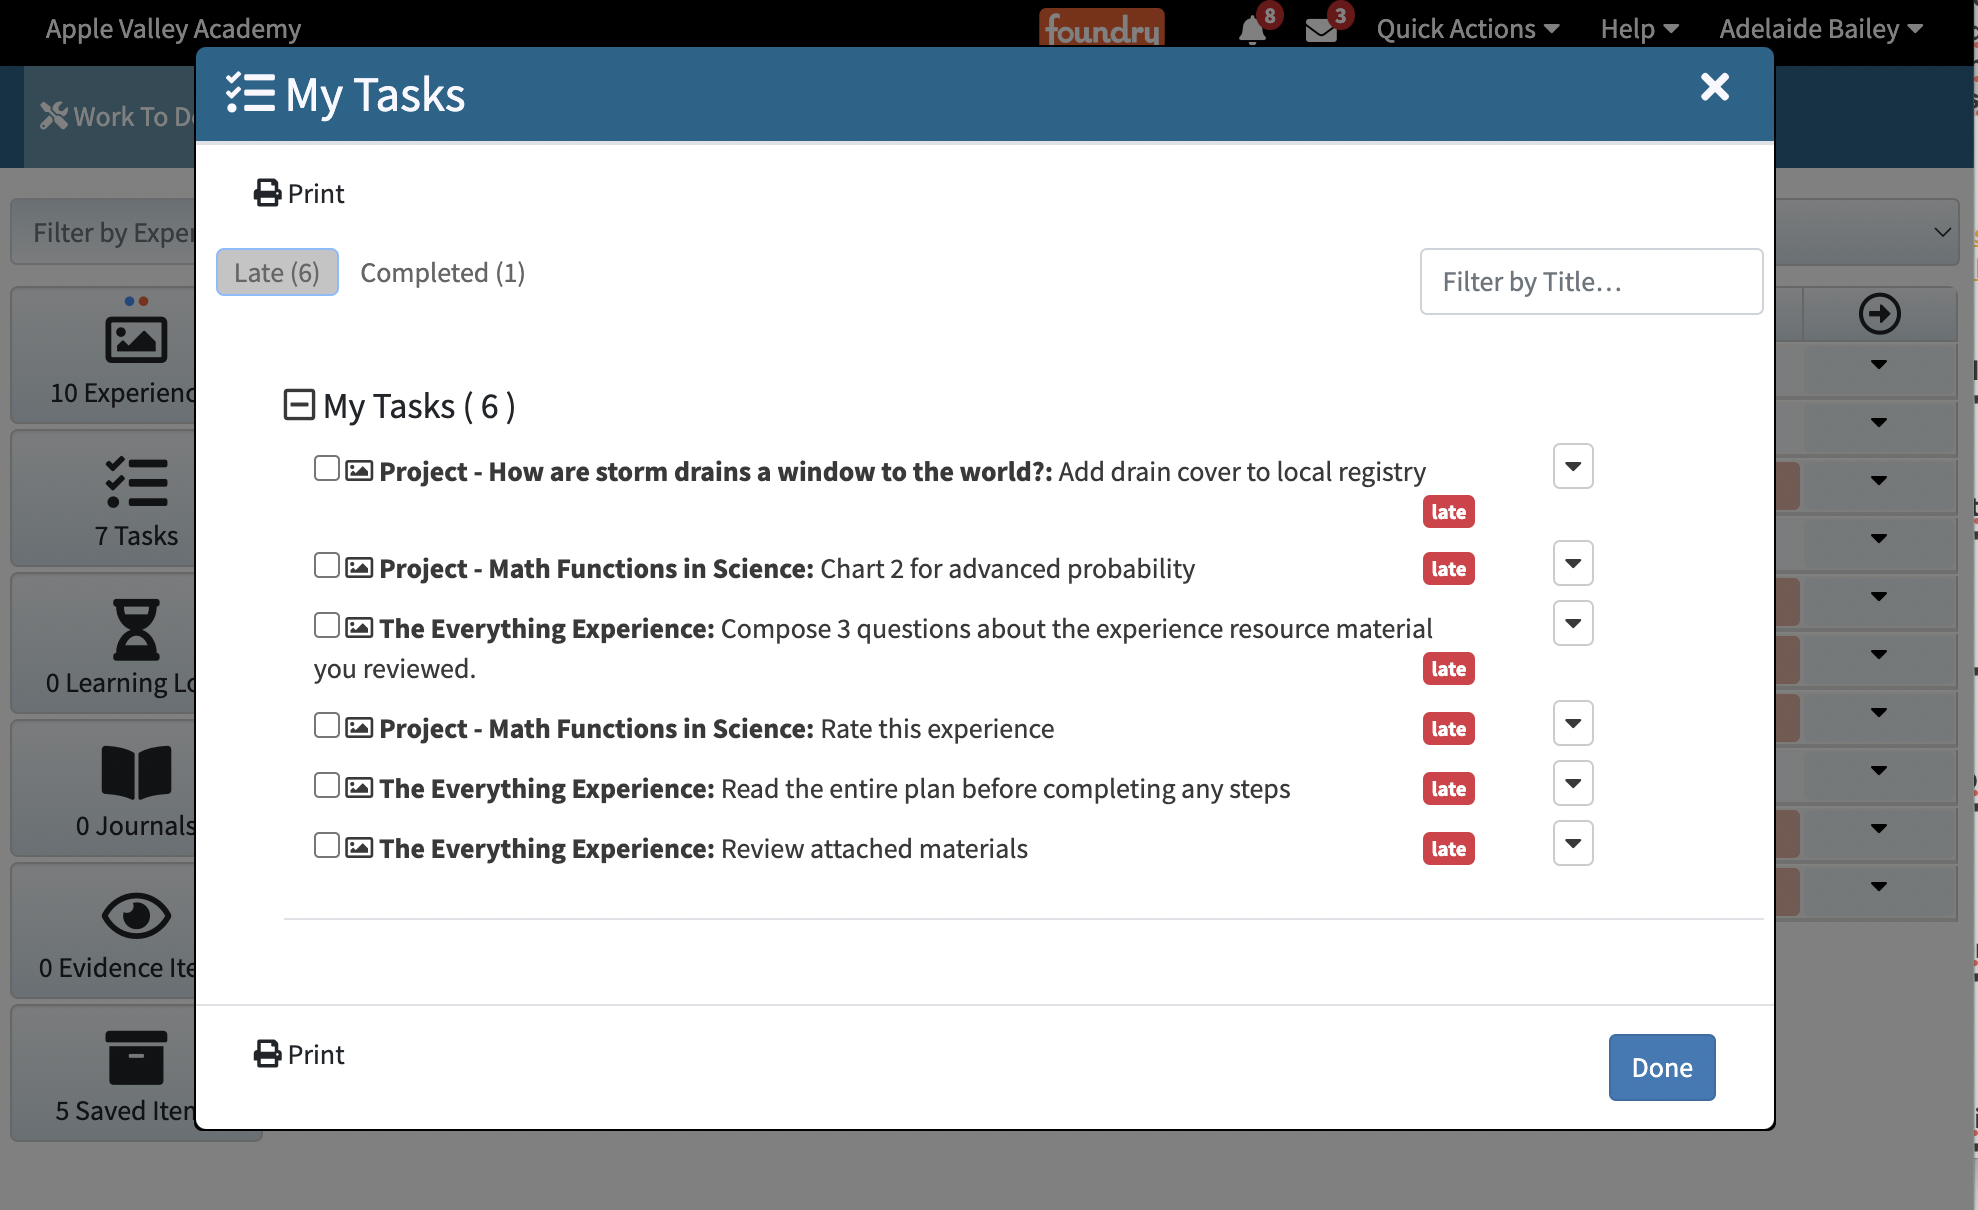Click the Journals book icon in sidebar
The image size is (1978, 1210).
(136, 773)
